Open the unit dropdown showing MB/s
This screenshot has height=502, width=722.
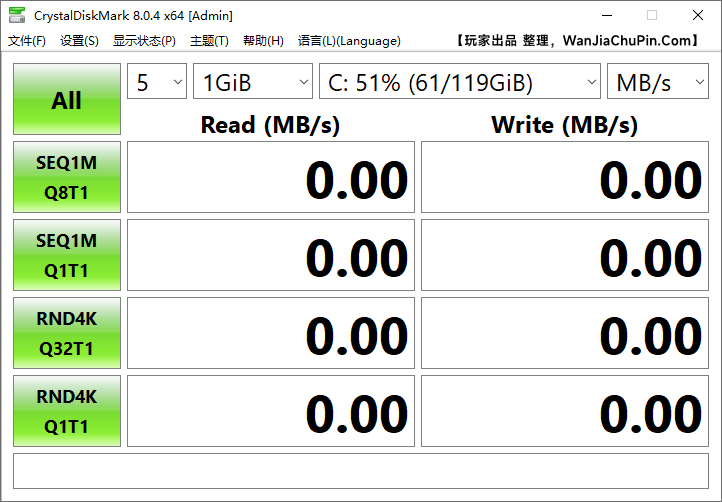coord(658,81)
